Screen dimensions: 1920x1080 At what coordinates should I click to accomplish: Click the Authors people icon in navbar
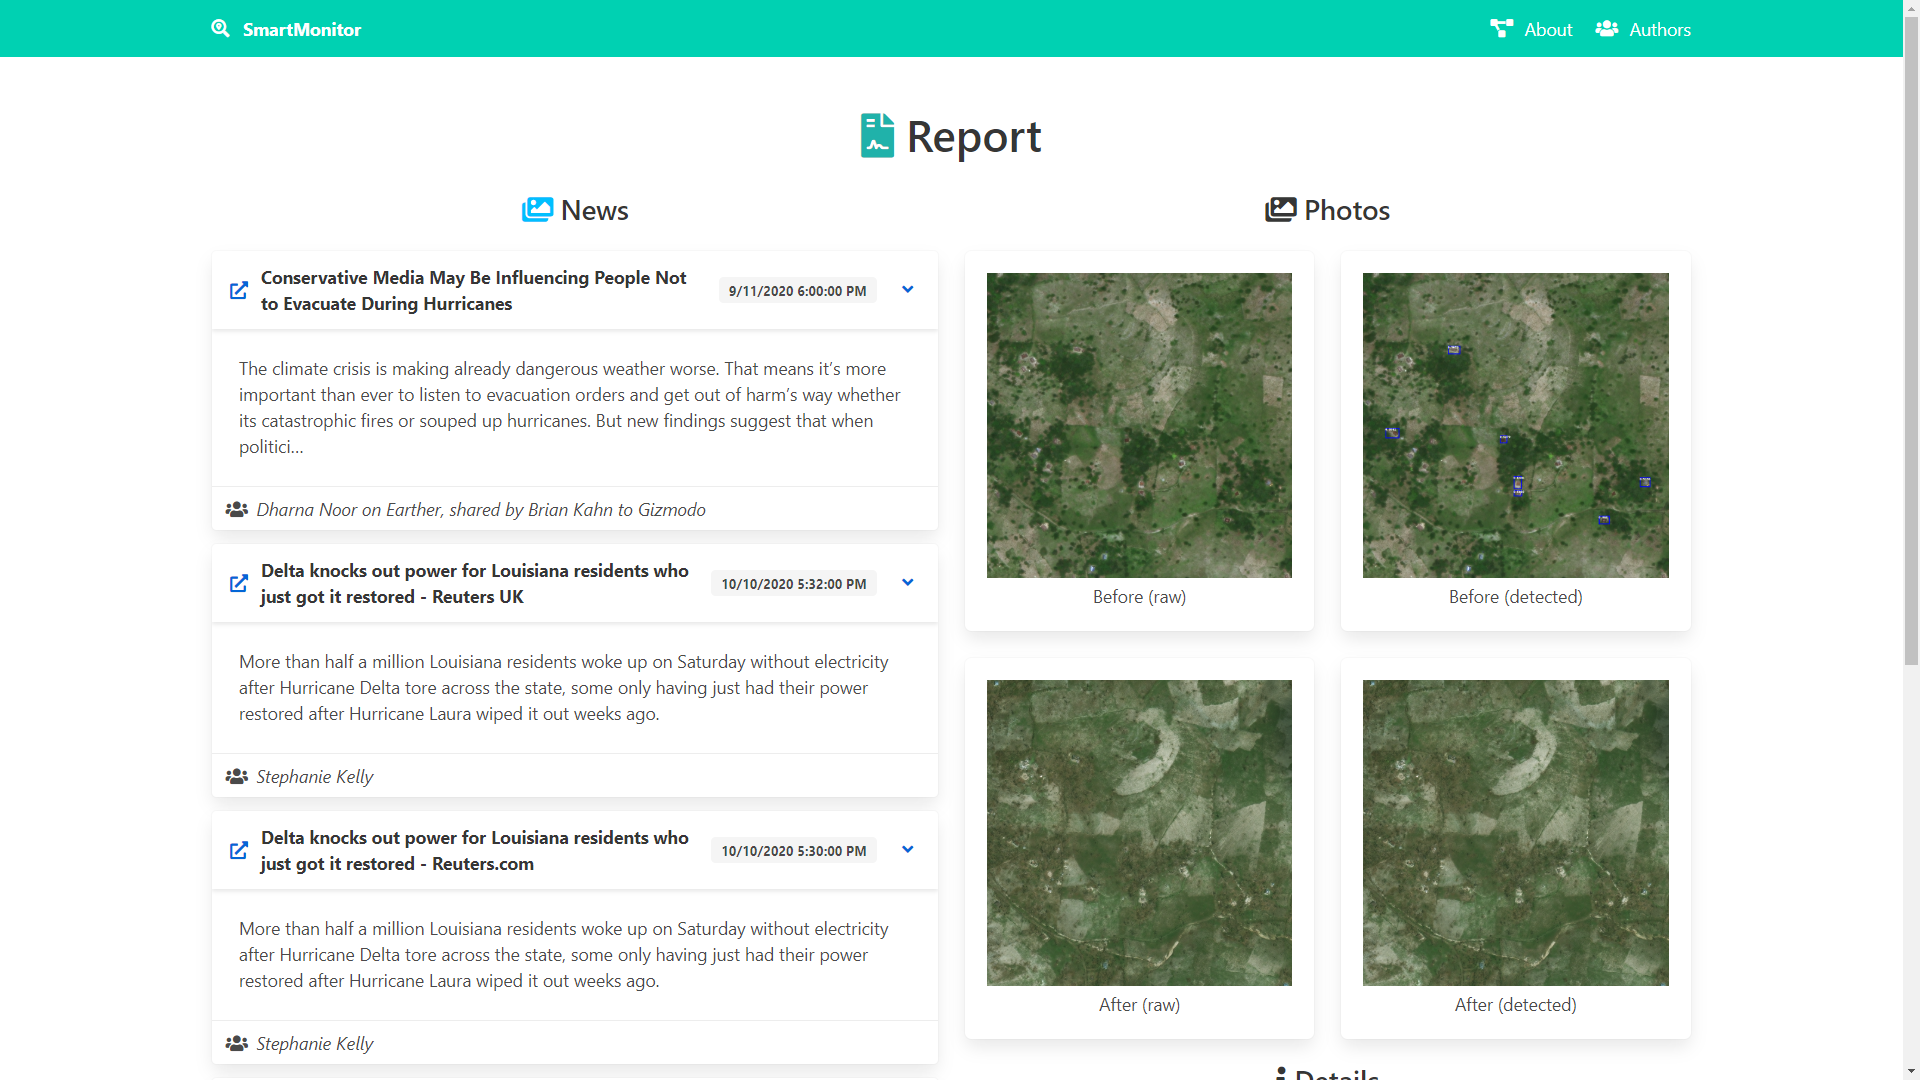point(1606,29)
